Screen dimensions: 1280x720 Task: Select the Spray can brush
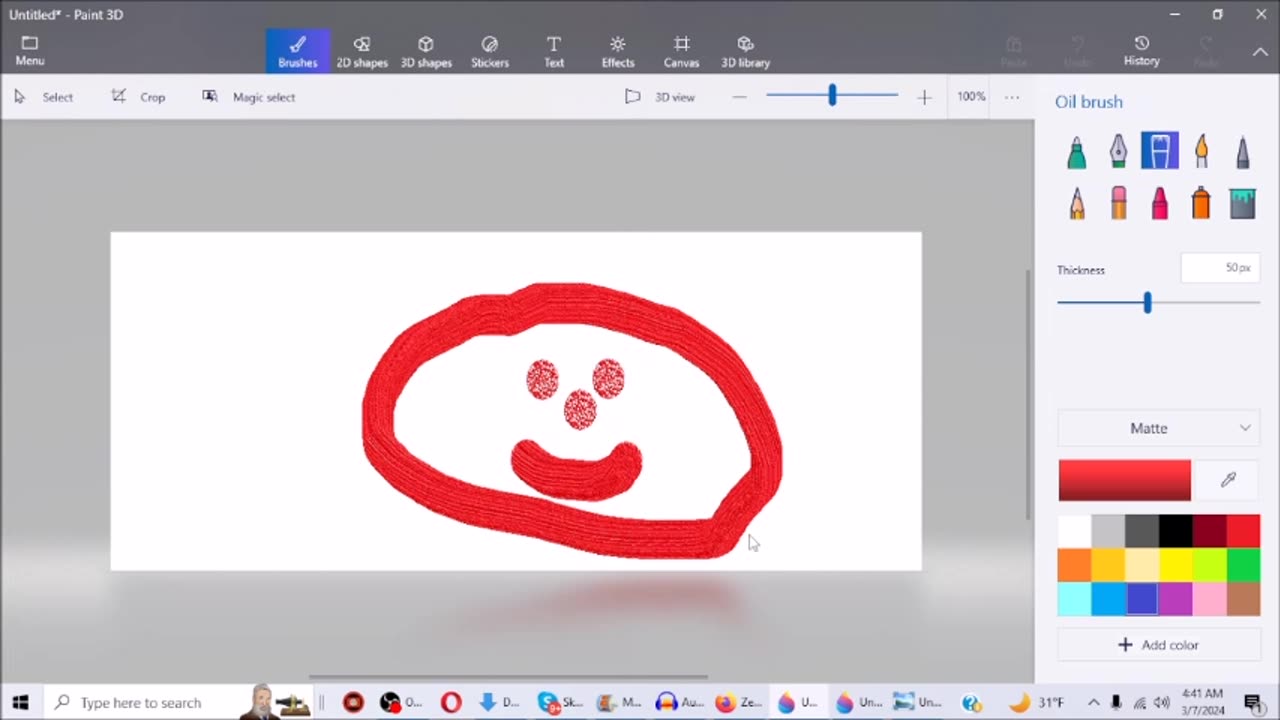tap(1201, 203)
